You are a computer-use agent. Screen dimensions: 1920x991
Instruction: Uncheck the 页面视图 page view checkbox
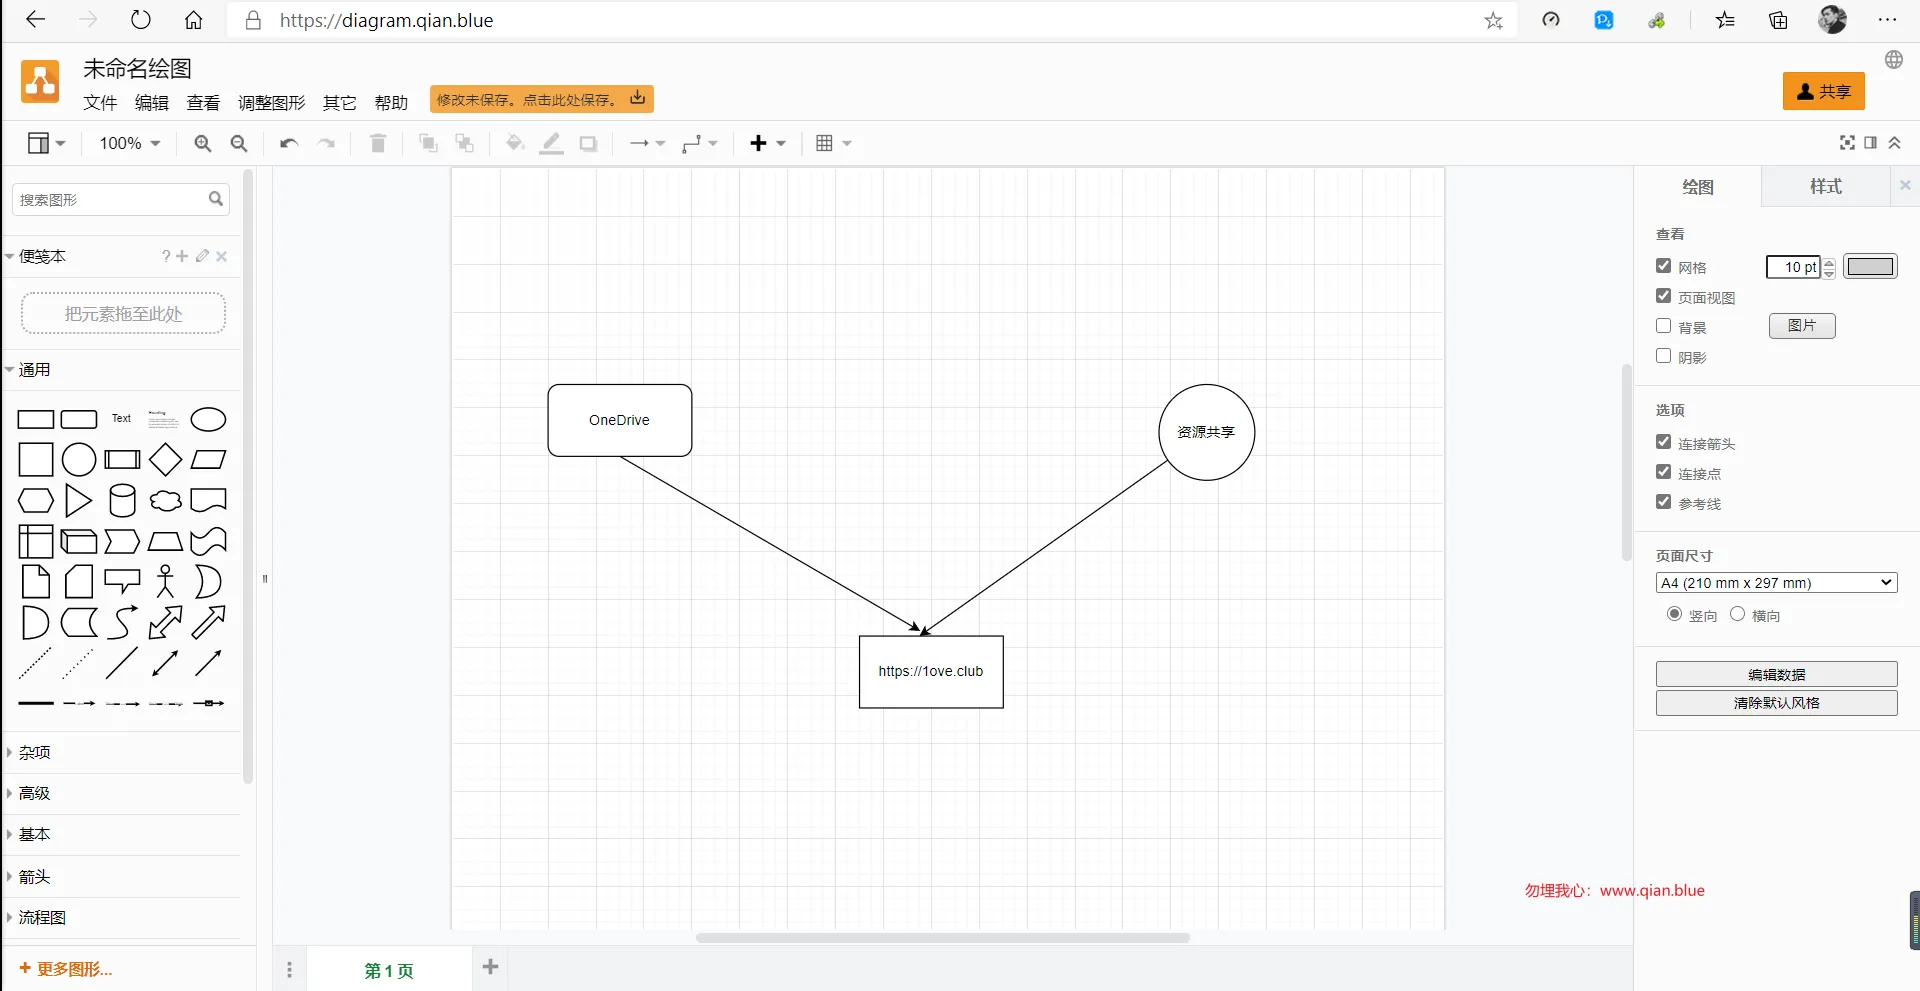[x=1664, y=296]
